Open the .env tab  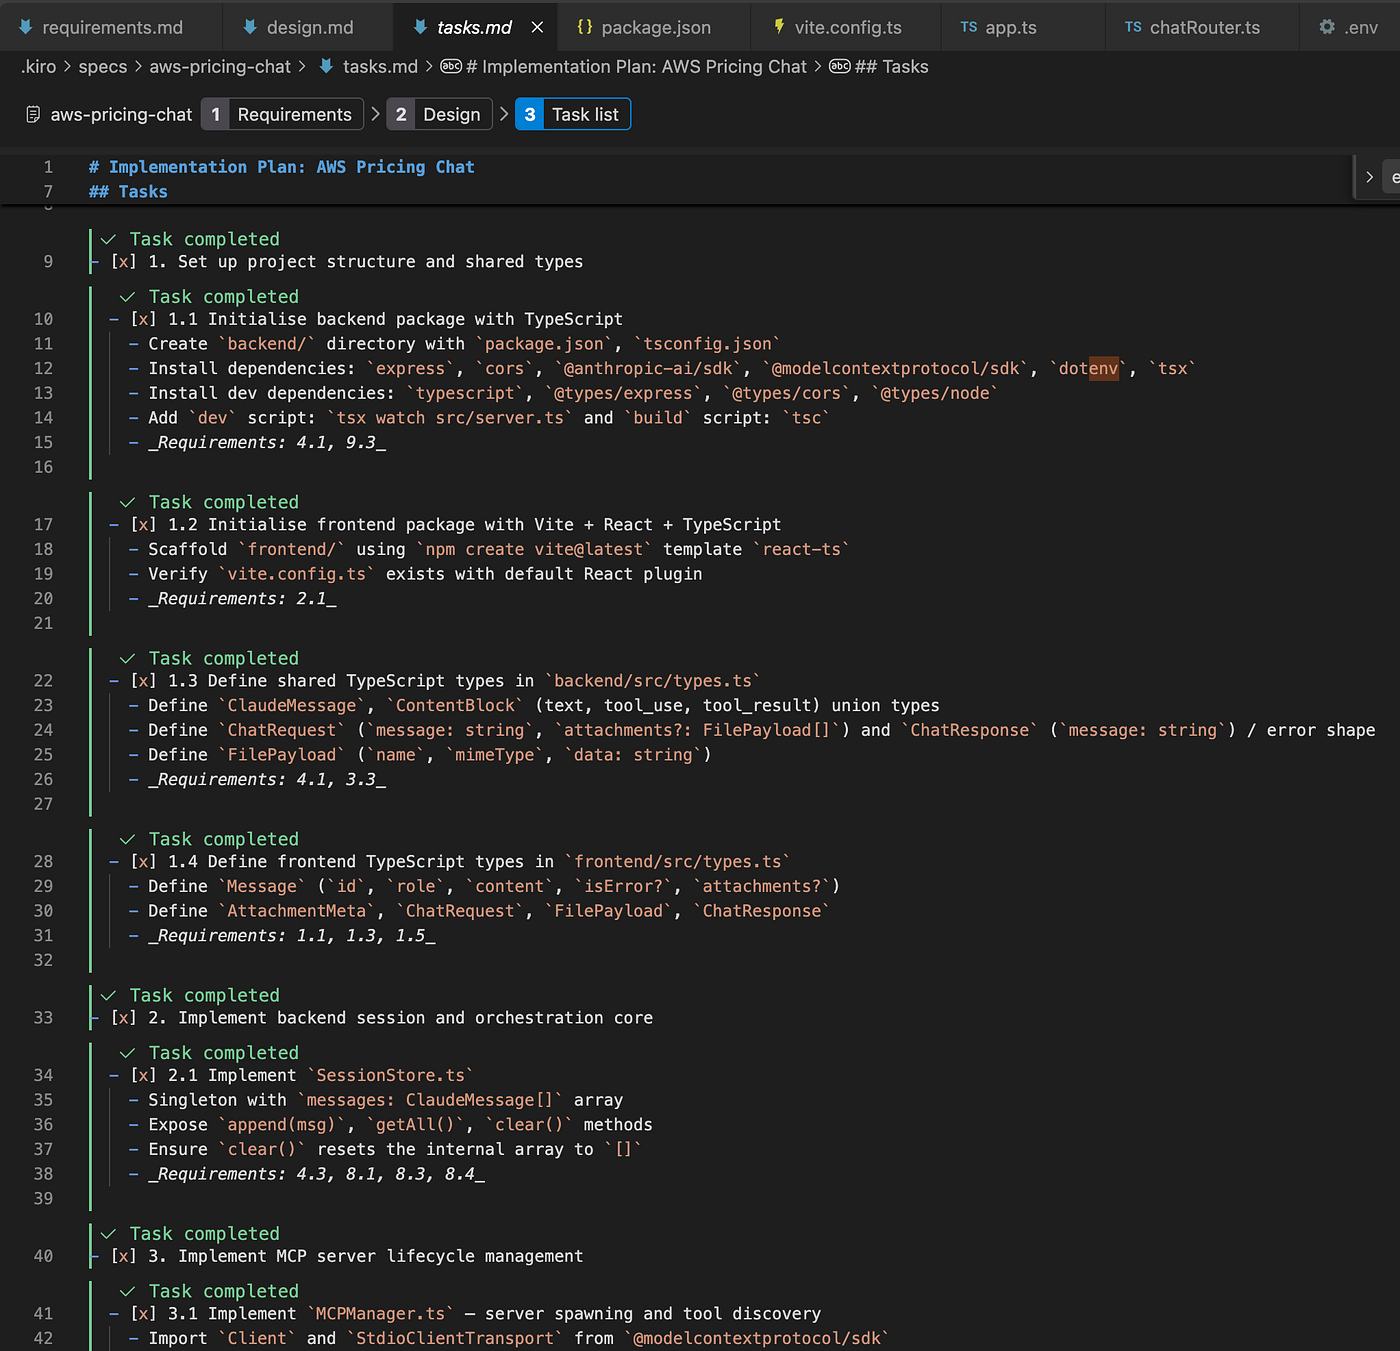(1349, 27)
